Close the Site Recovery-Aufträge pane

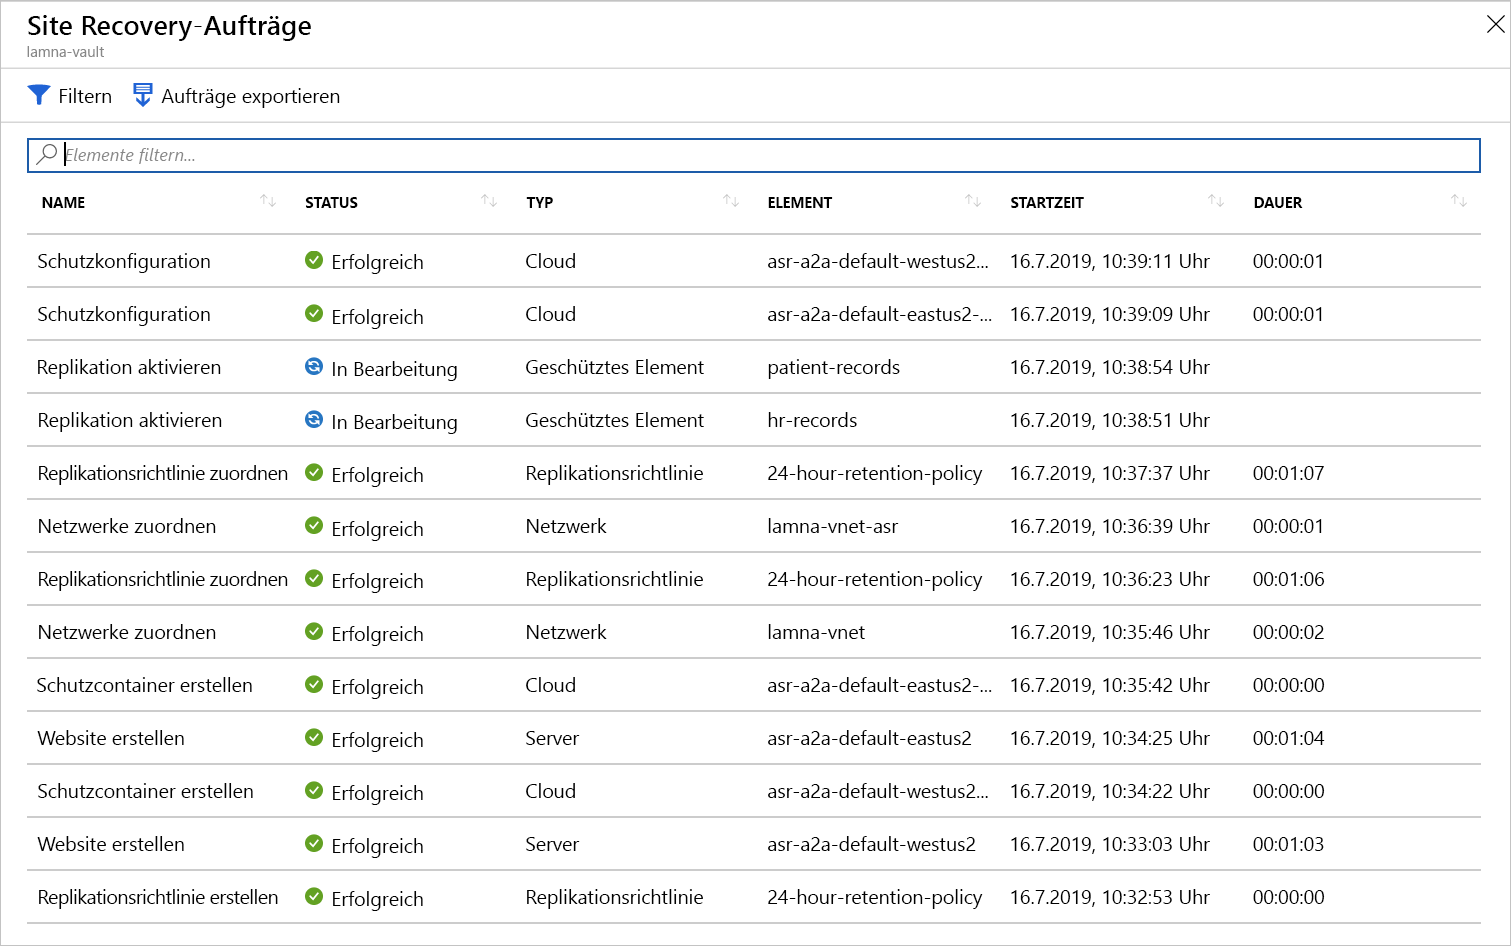[1495, 25]
